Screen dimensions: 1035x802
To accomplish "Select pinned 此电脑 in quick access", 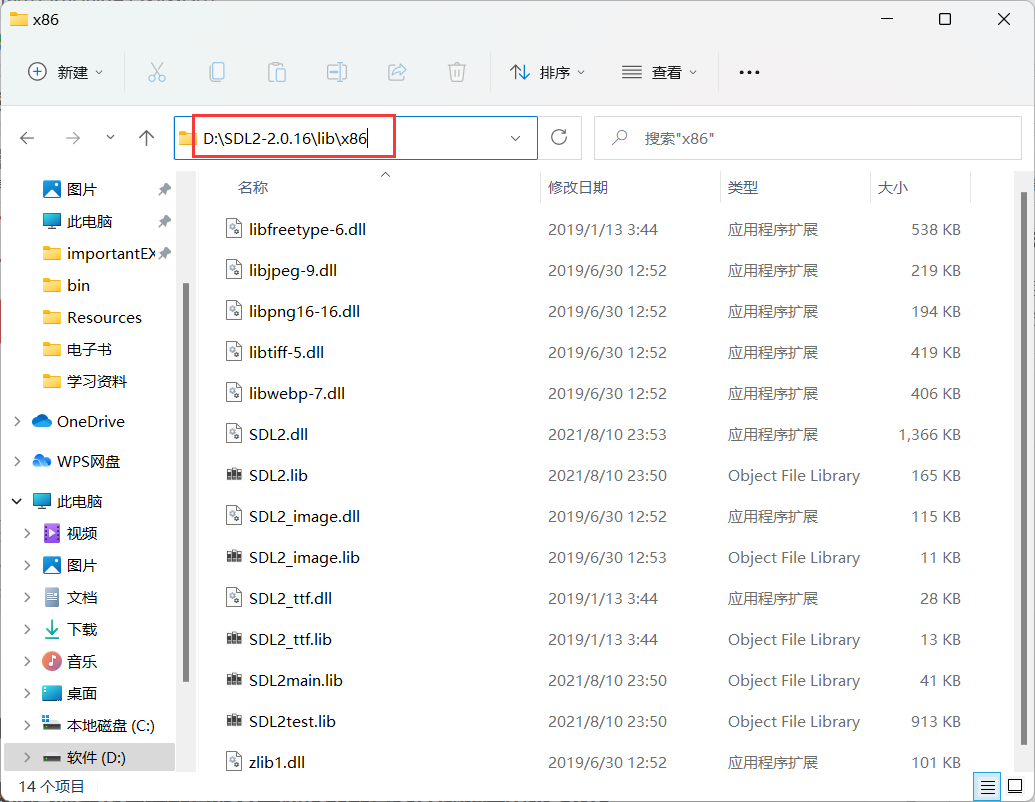I will click(89, 221).
